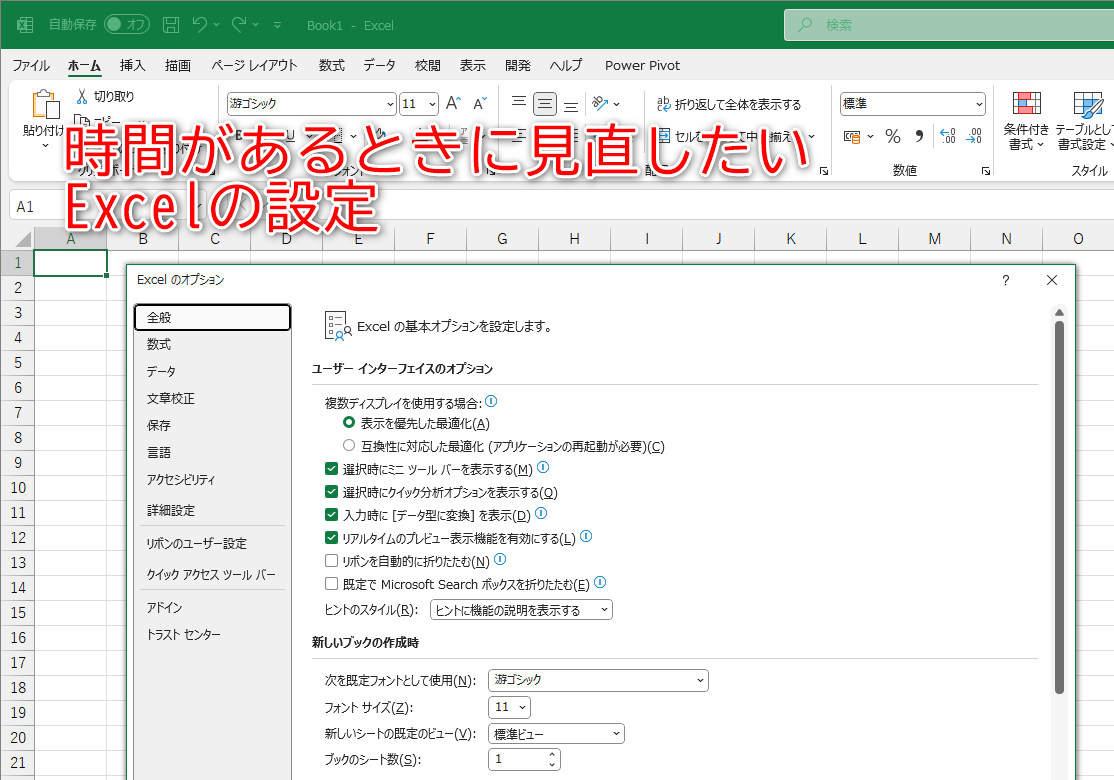The width and height of the screenshot is (1114, 780).
Task: Switch to the 挿入 ribbon tab
Action: tap(133, 65)
